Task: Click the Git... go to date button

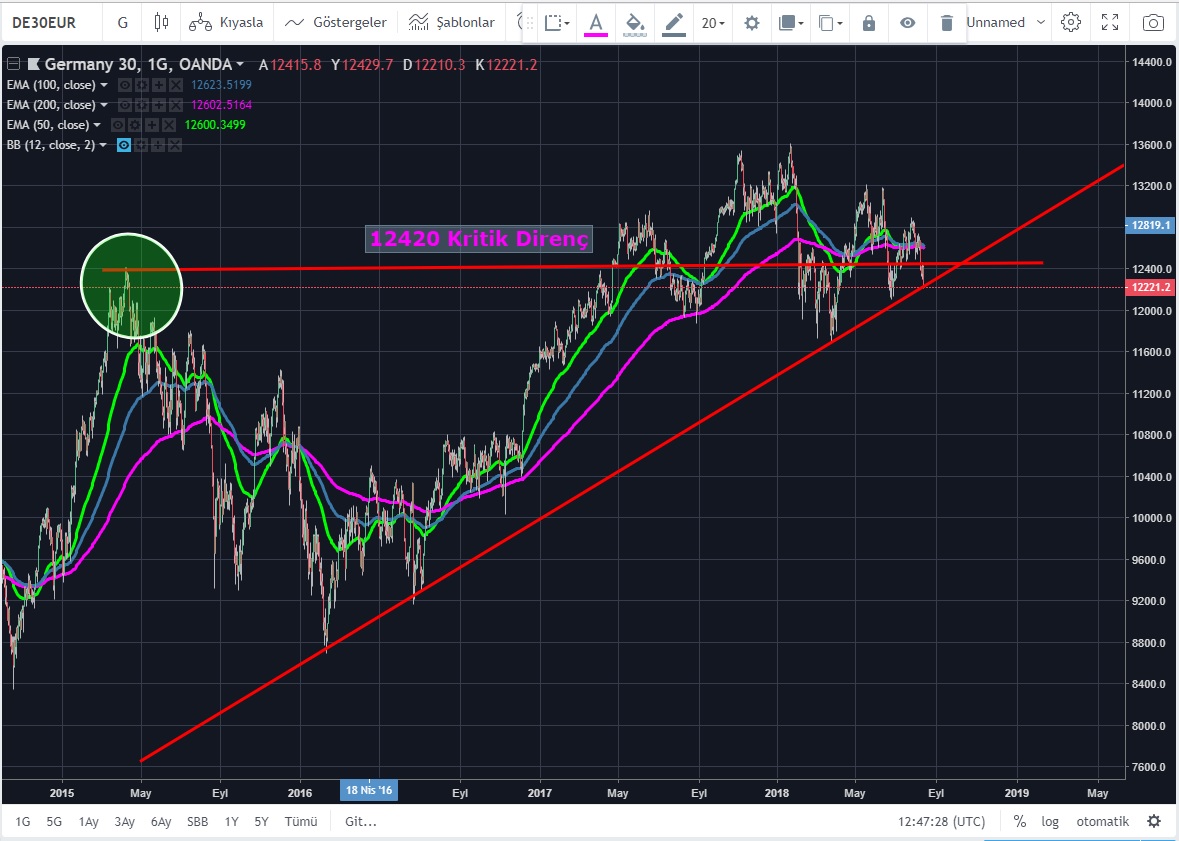Action: tap(360, 821)
